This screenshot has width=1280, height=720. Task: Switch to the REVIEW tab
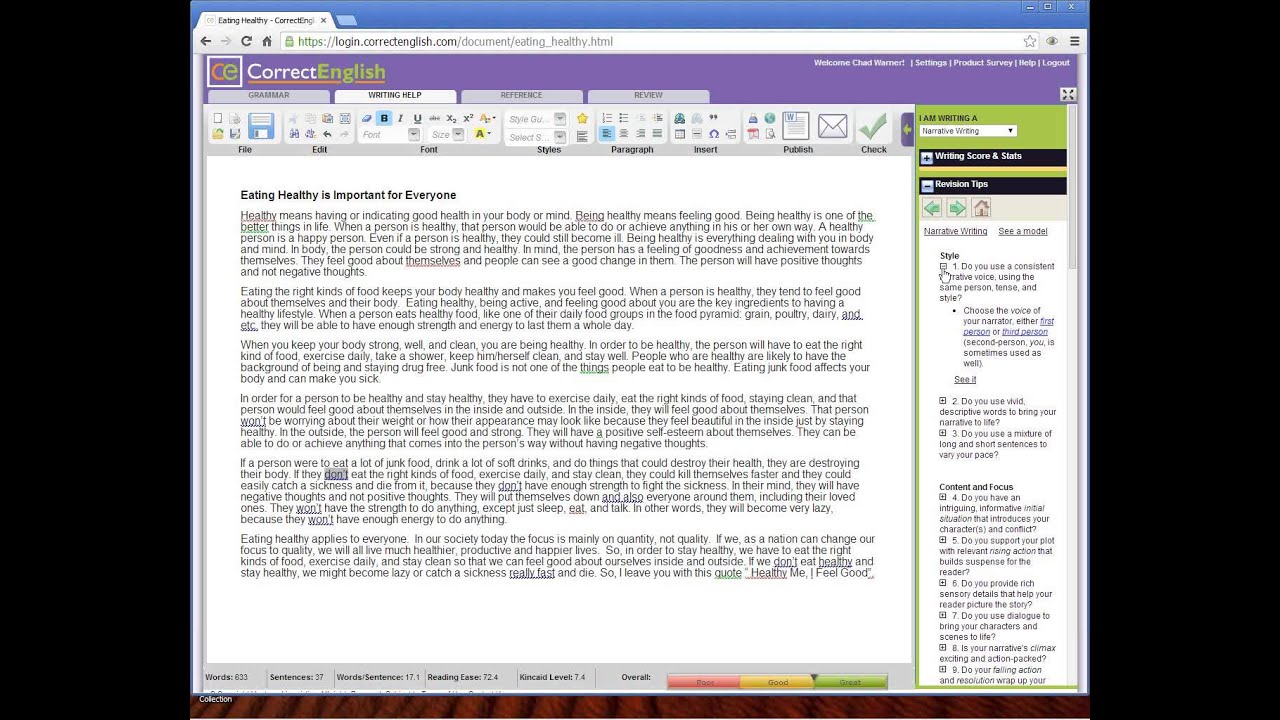coord(648,96)
